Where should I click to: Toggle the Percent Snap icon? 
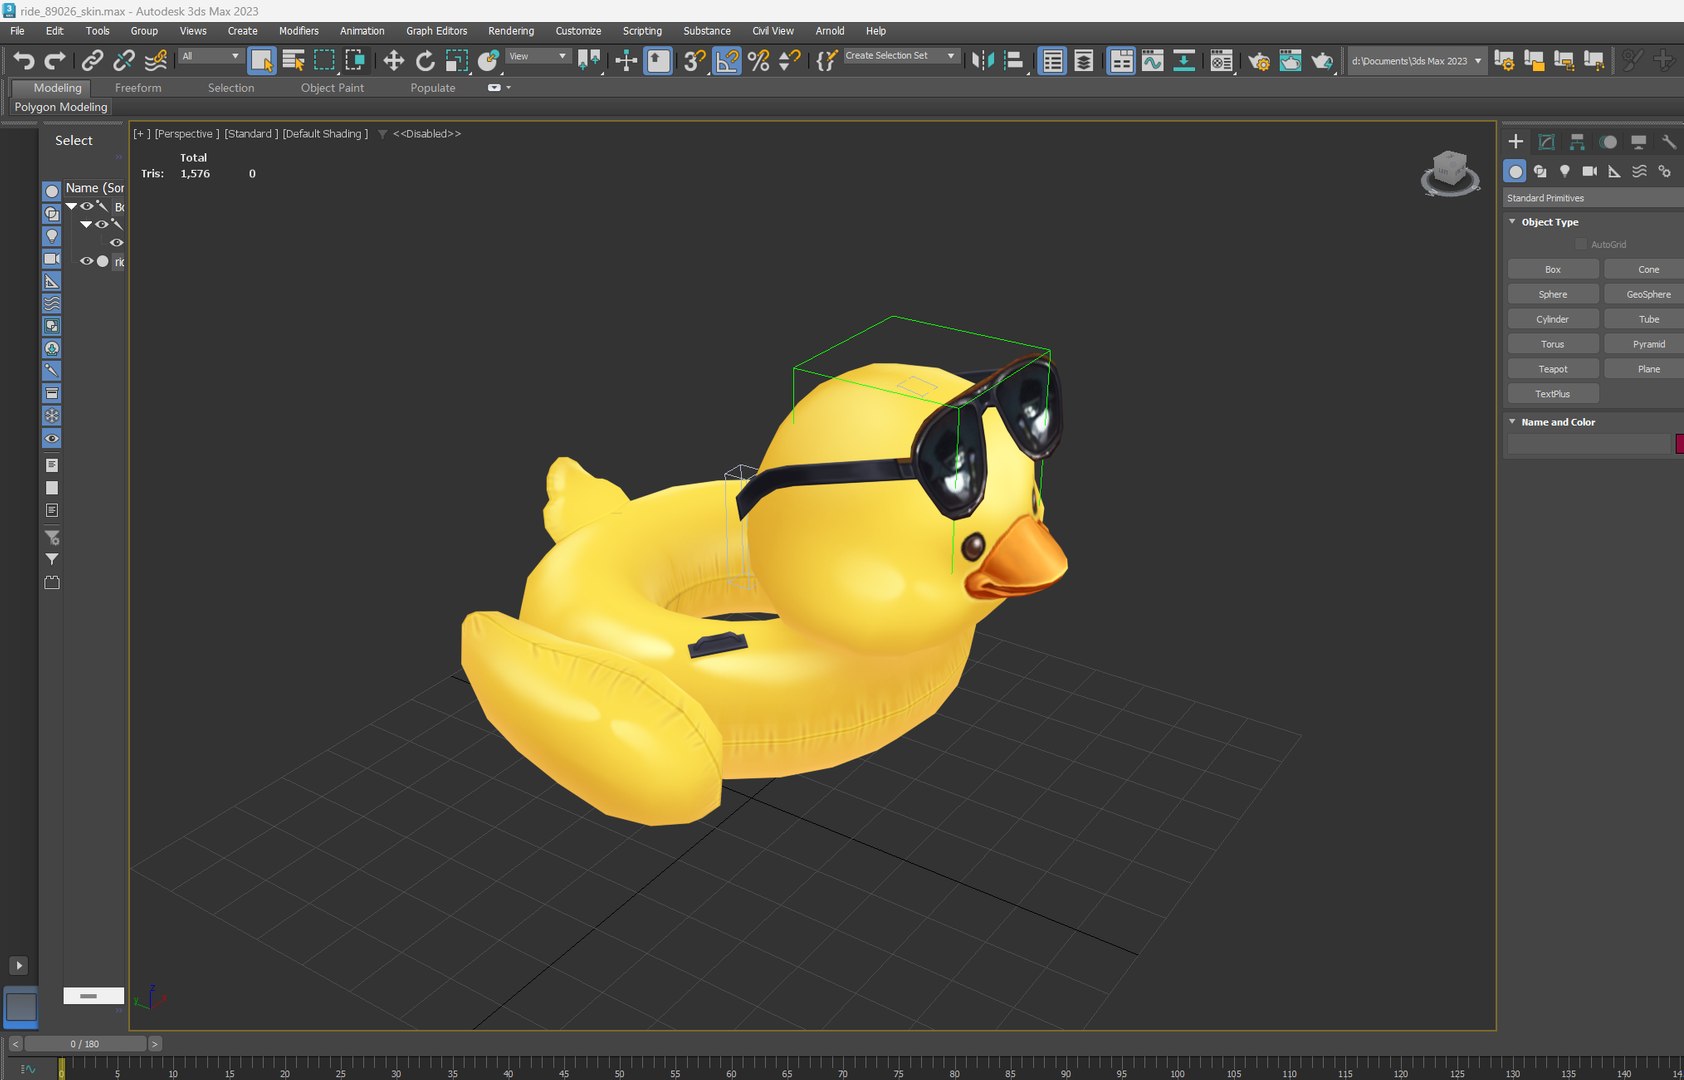pyautogui.click(x=758, y=61)
